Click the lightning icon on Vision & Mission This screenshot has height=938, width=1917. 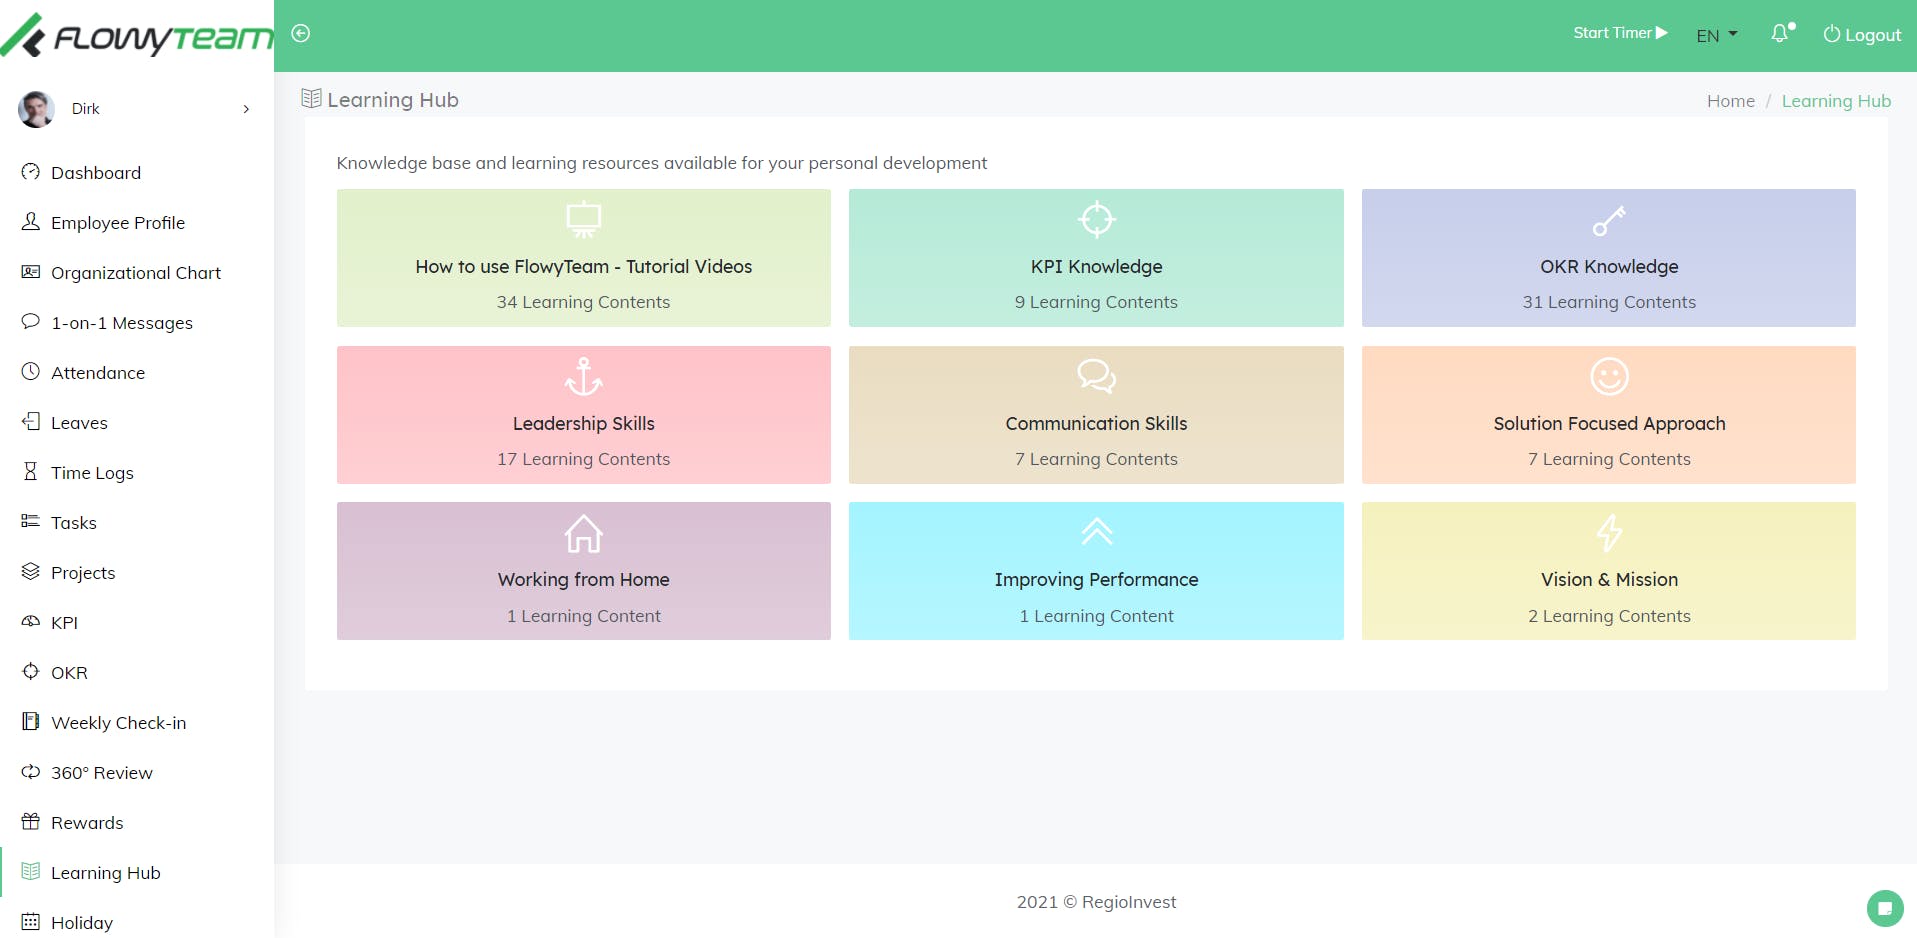(1609, 533)
